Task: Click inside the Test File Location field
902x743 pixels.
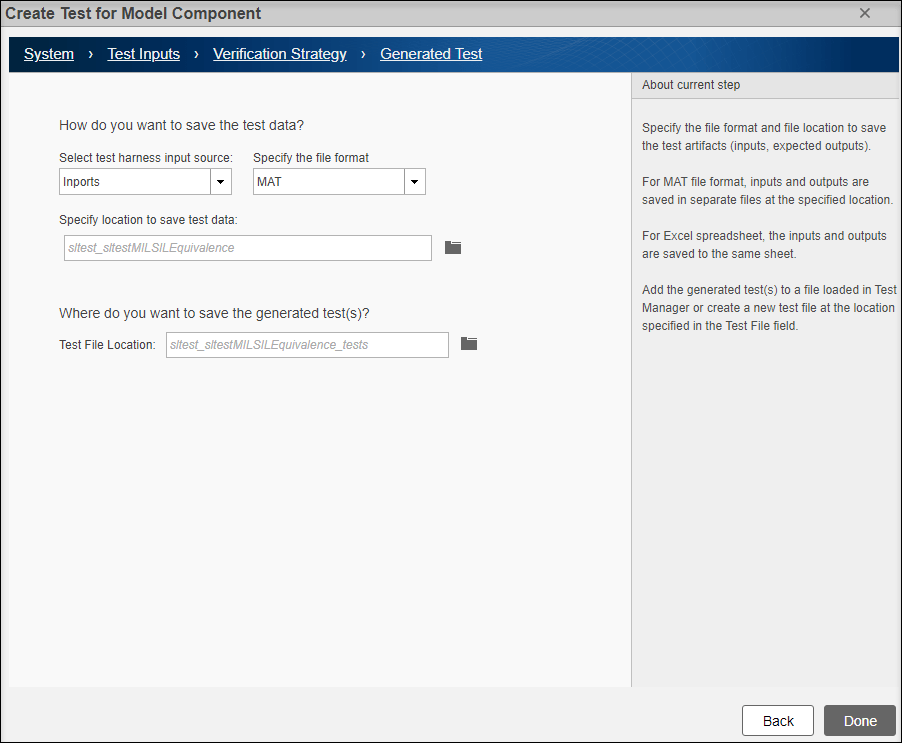Action: click(306, 344)
